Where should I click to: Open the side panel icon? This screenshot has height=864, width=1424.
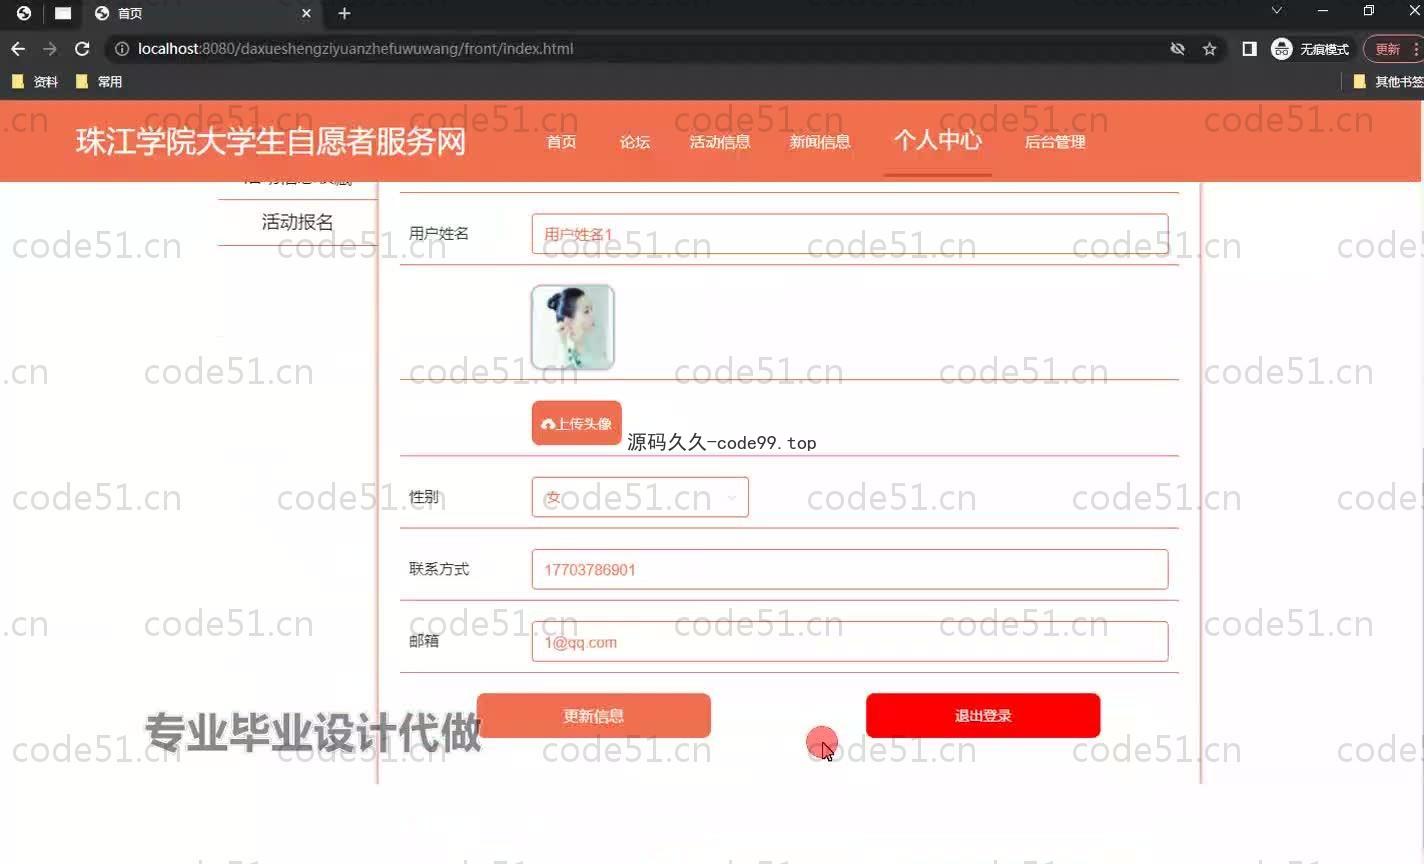1249,49
